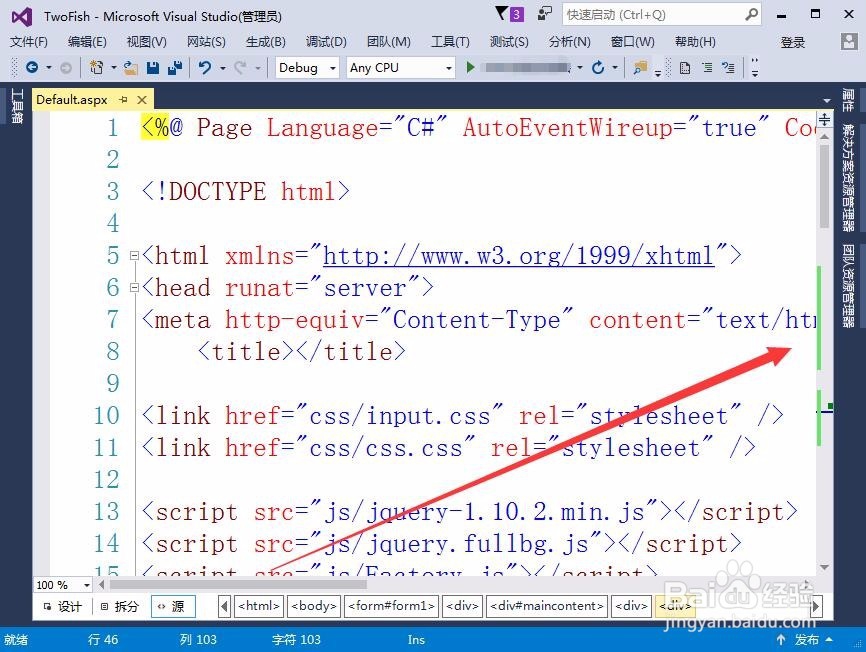The width and height of the screenshot is (866, 652).
Task: Click the greyed Redo icon
Action: (x=240, y=68)
